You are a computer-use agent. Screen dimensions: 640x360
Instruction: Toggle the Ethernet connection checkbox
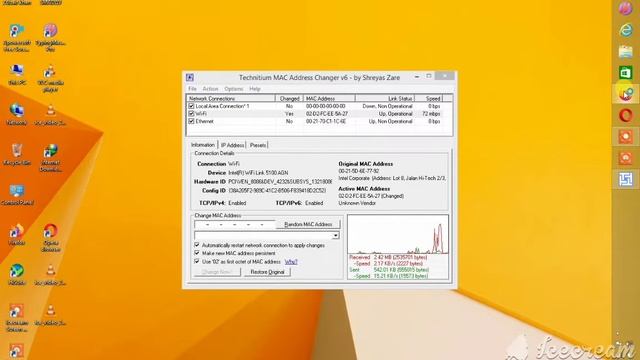[x=191, y=121]
